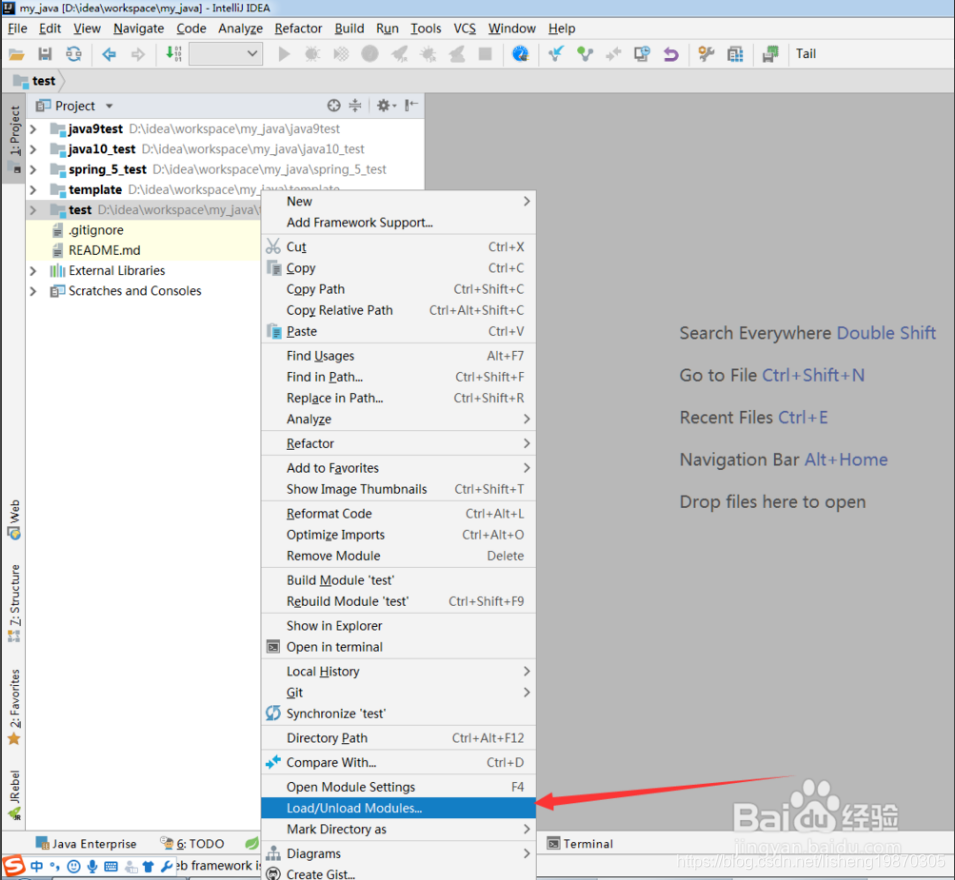Click the Collapse All icon in Project panel
The image size is (955, 880).
pos(355,105)
